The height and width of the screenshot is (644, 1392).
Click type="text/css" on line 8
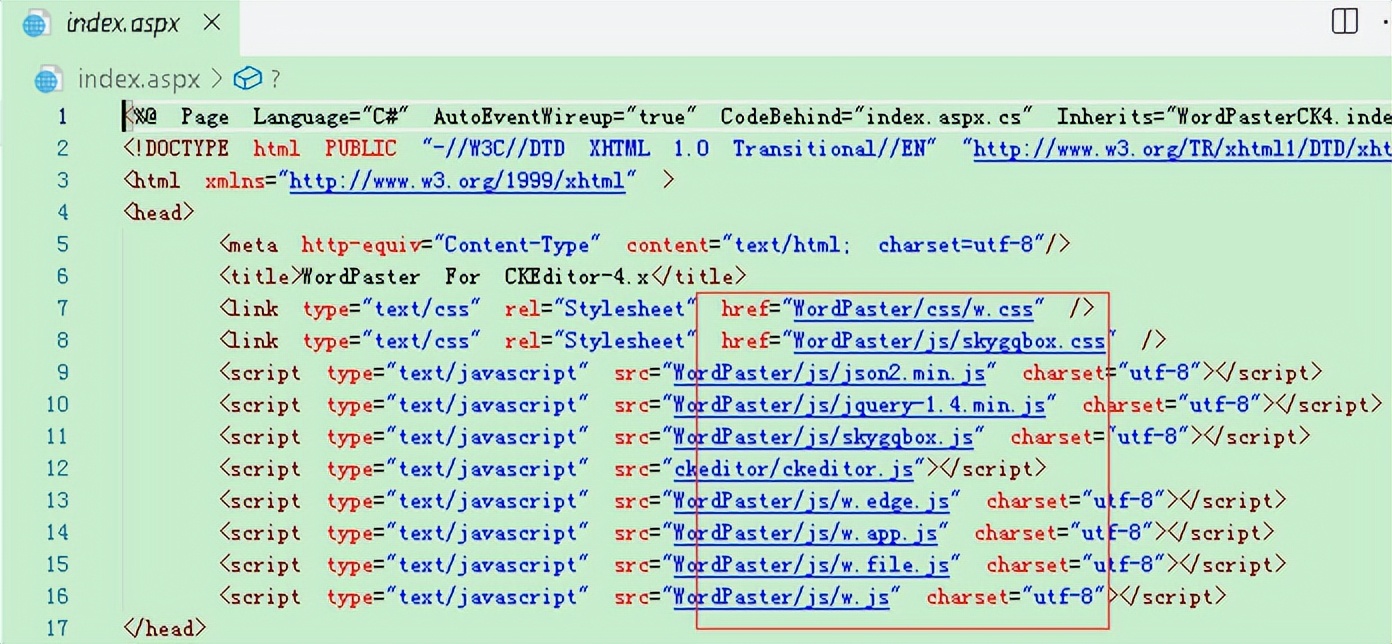click(391, 341)
